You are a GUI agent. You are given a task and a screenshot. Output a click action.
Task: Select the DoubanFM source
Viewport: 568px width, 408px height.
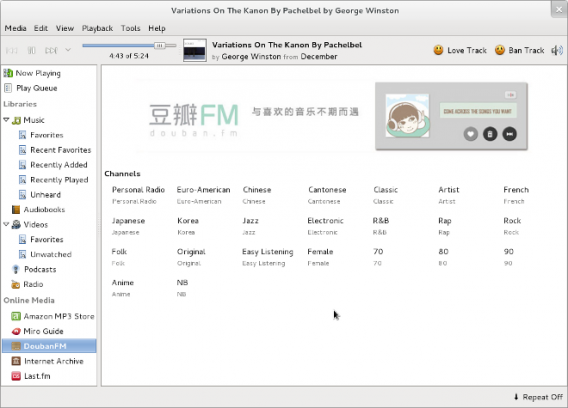pos(49,346)
